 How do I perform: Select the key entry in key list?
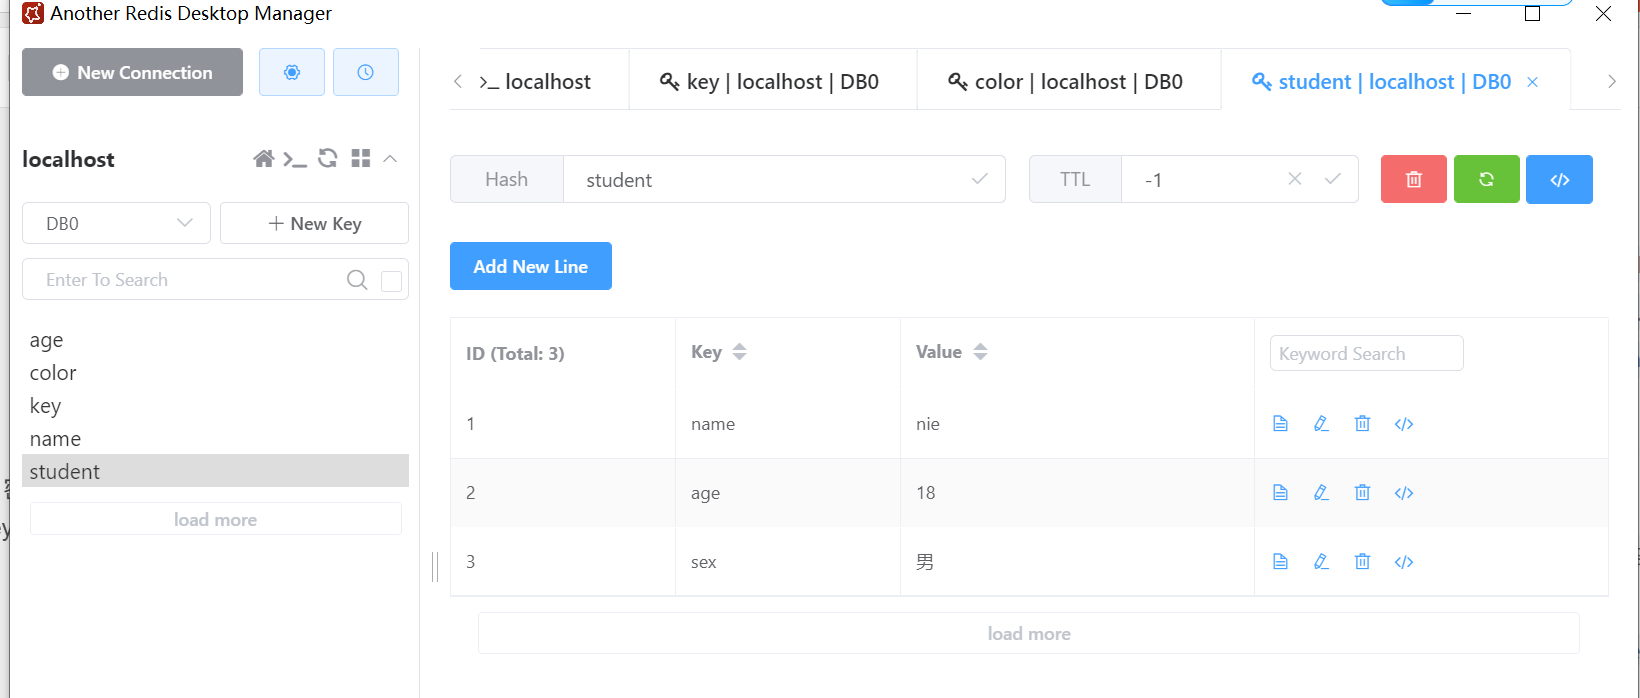point(215,406)
